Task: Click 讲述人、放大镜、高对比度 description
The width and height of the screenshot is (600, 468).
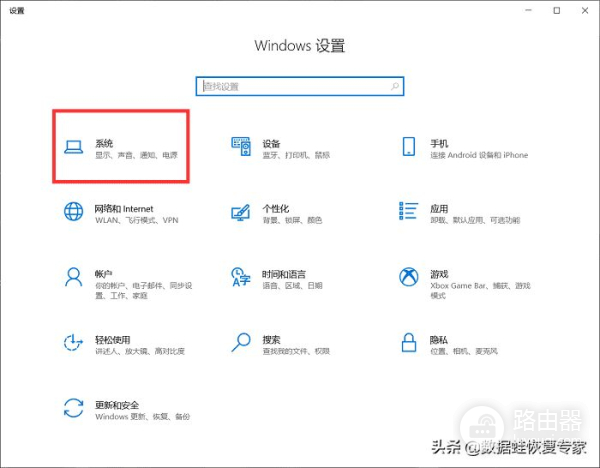Action: [140, 351]
